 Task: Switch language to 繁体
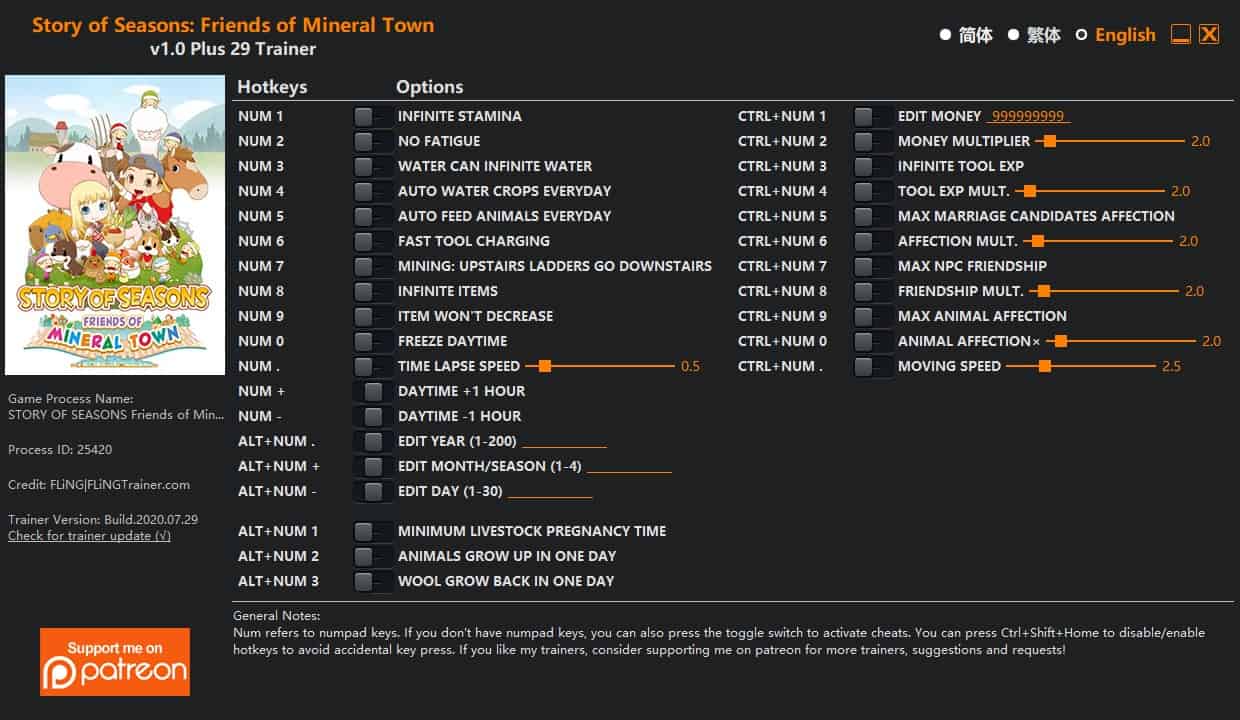coord(1034,35)
